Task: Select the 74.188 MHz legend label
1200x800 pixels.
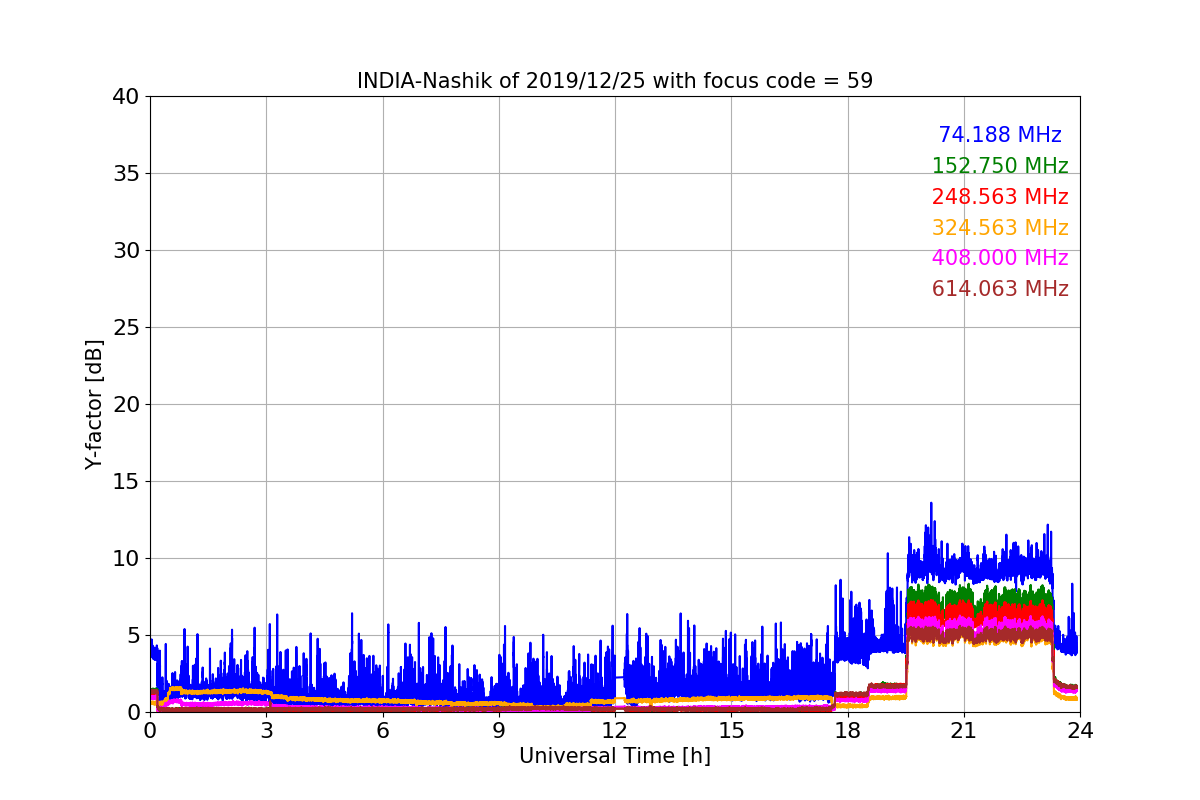Action: coord(1000,135)
